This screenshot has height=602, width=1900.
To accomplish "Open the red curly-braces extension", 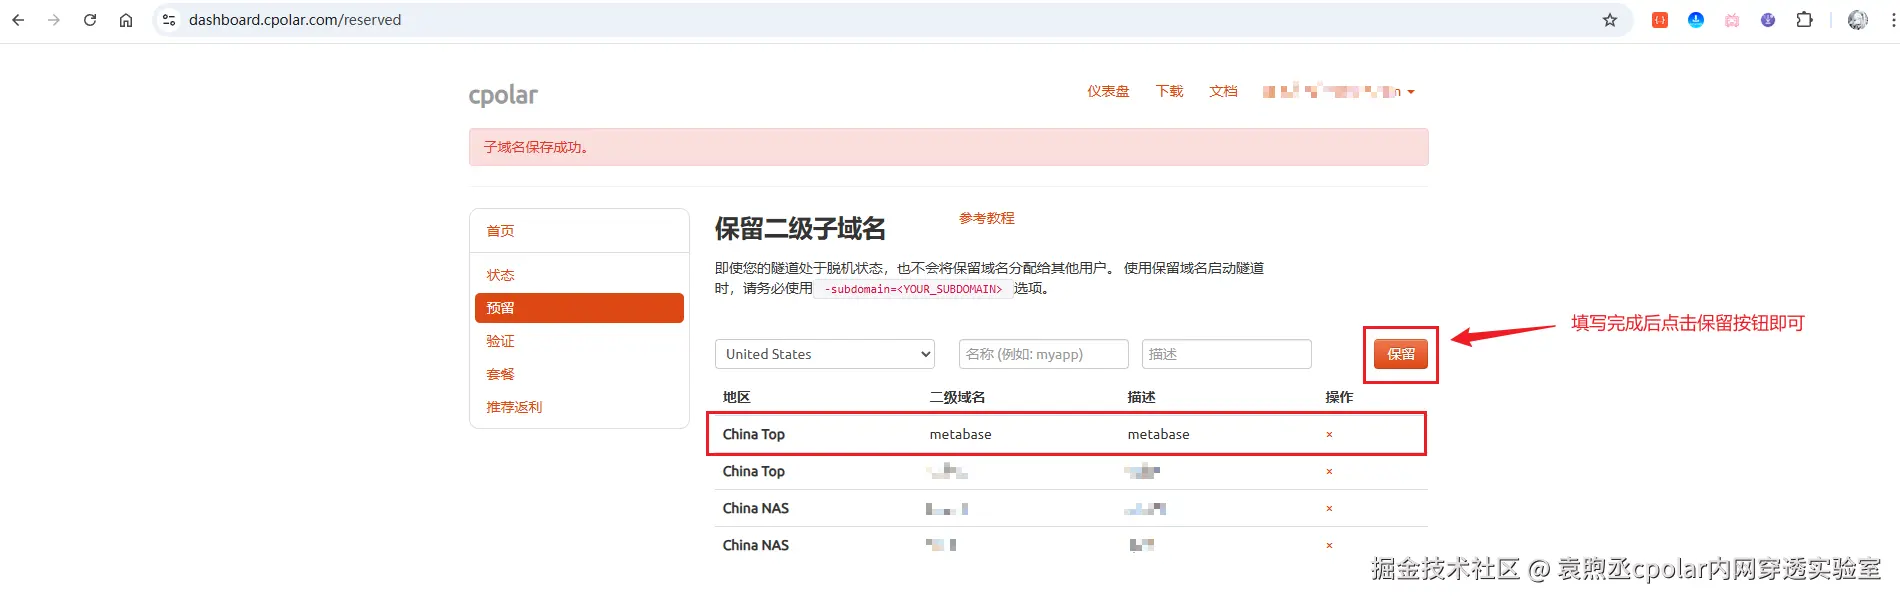I will point(1660,20).
